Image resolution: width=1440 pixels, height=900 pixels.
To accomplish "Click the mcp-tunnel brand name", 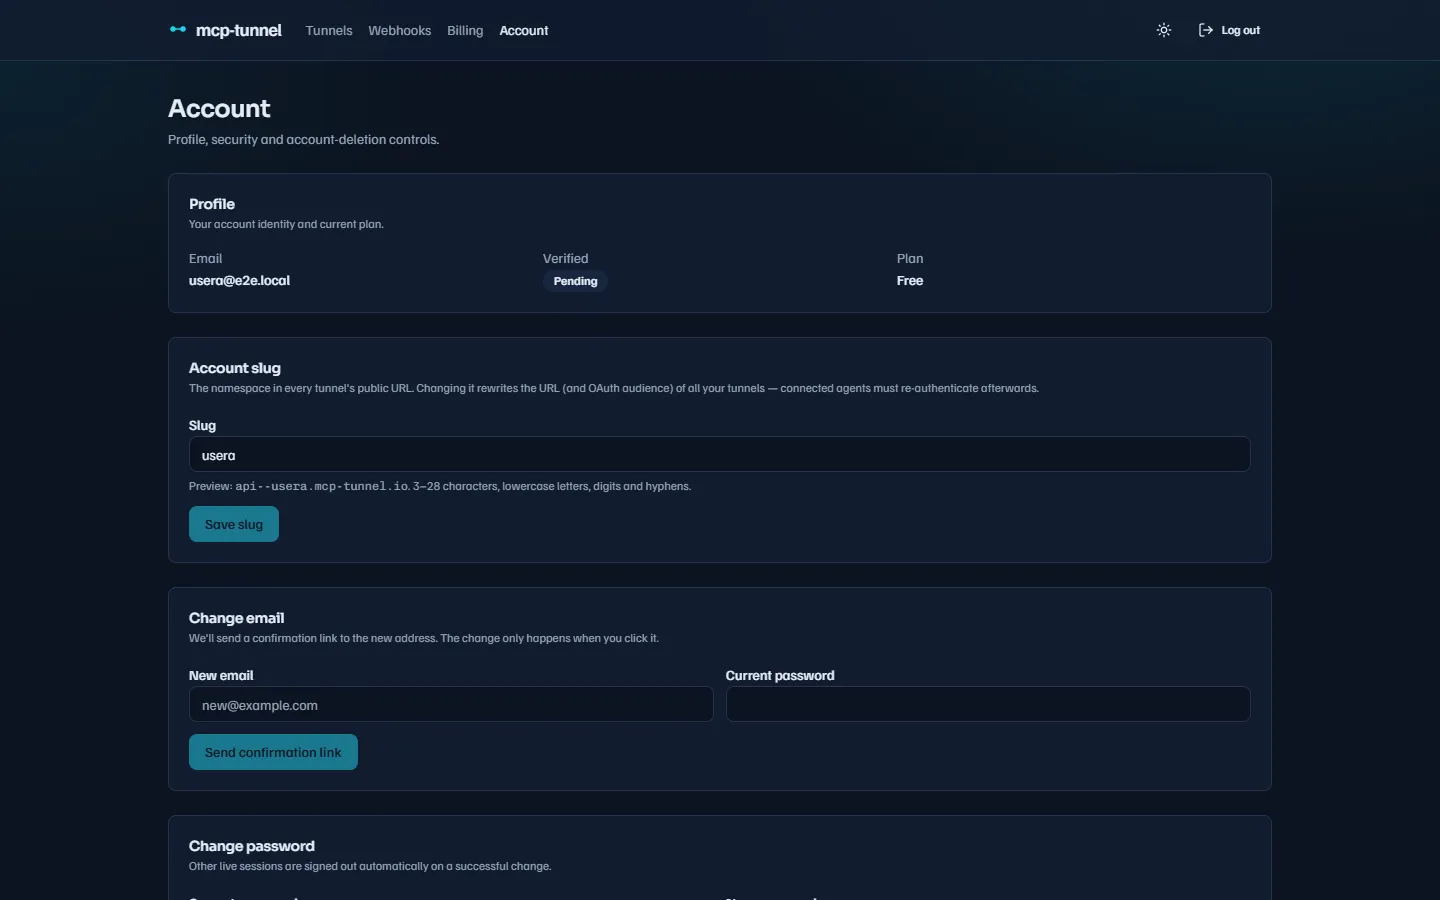I will 239,30.
